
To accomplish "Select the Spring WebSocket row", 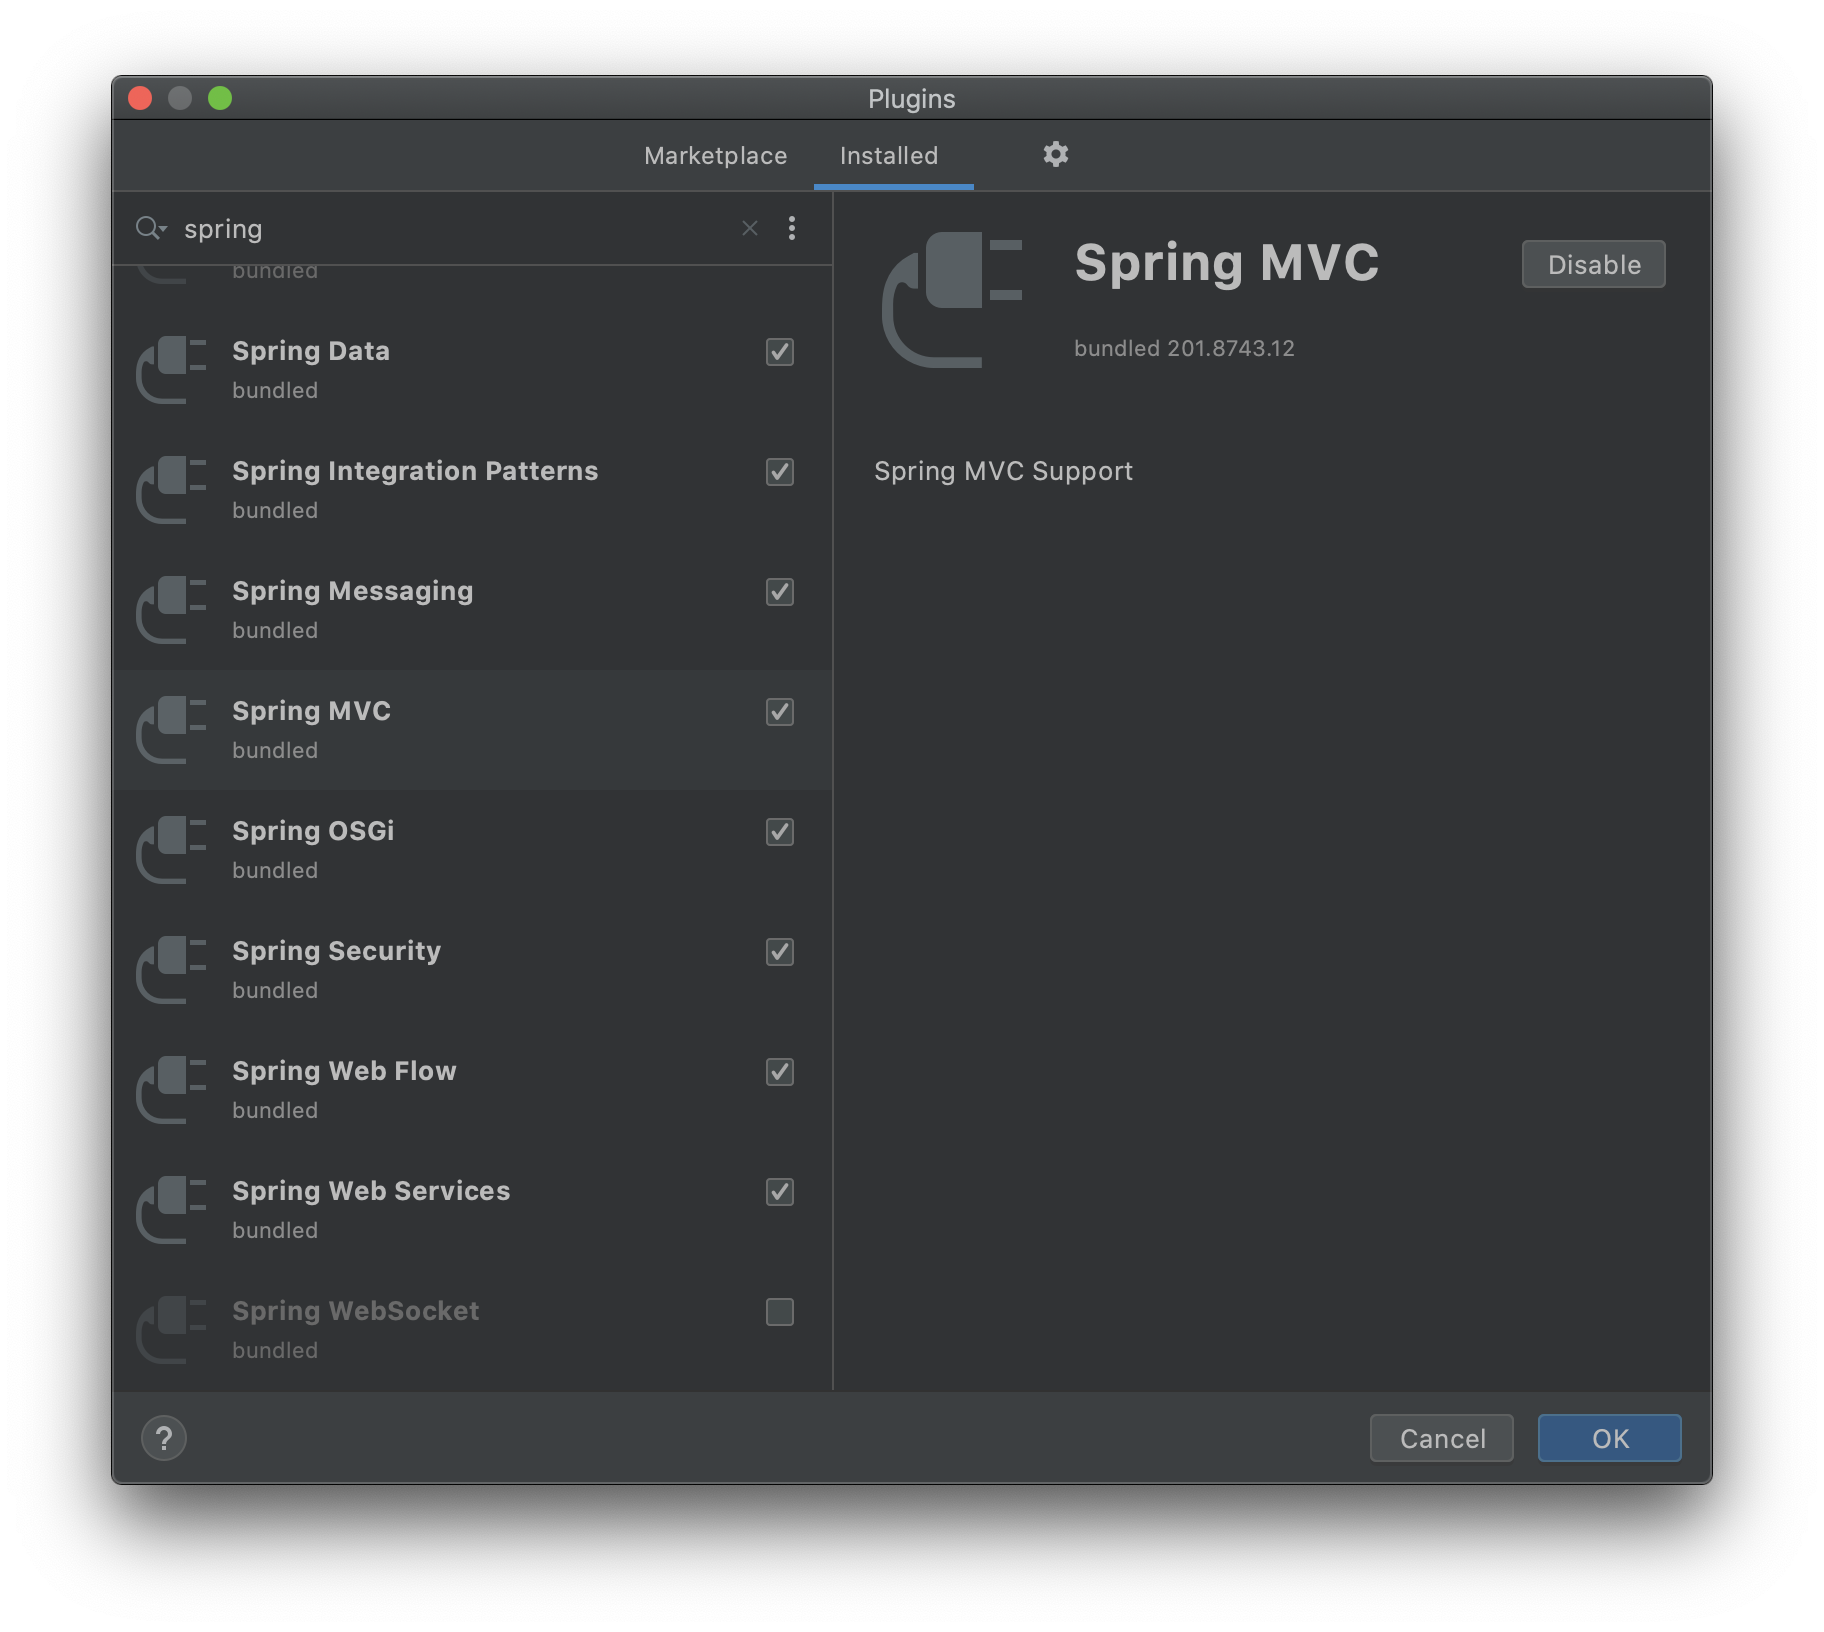I will 473,1330.
